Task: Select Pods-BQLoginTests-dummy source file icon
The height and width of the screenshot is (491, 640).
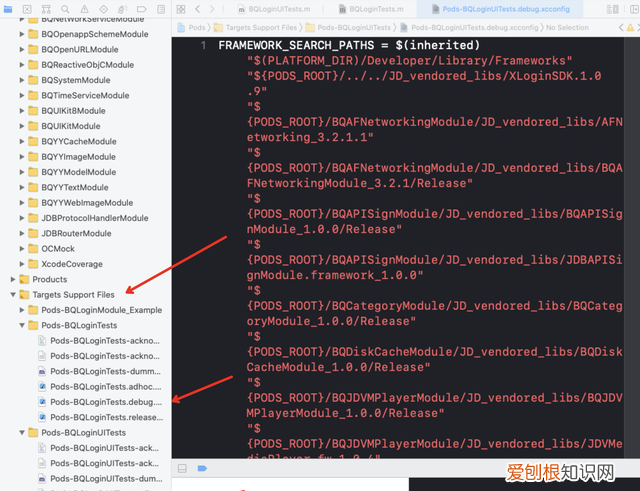Action: [42, 371]
